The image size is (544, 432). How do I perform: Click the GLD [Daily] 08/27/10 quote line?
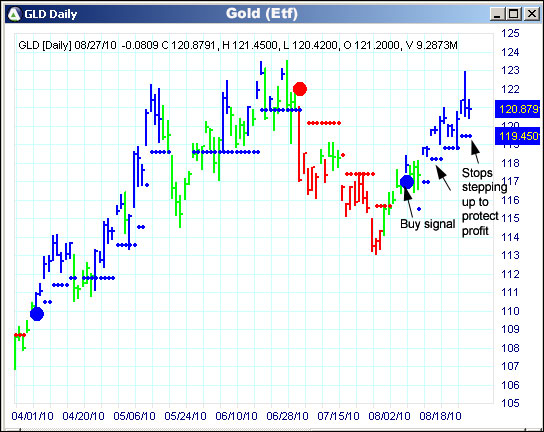(238, 45)
